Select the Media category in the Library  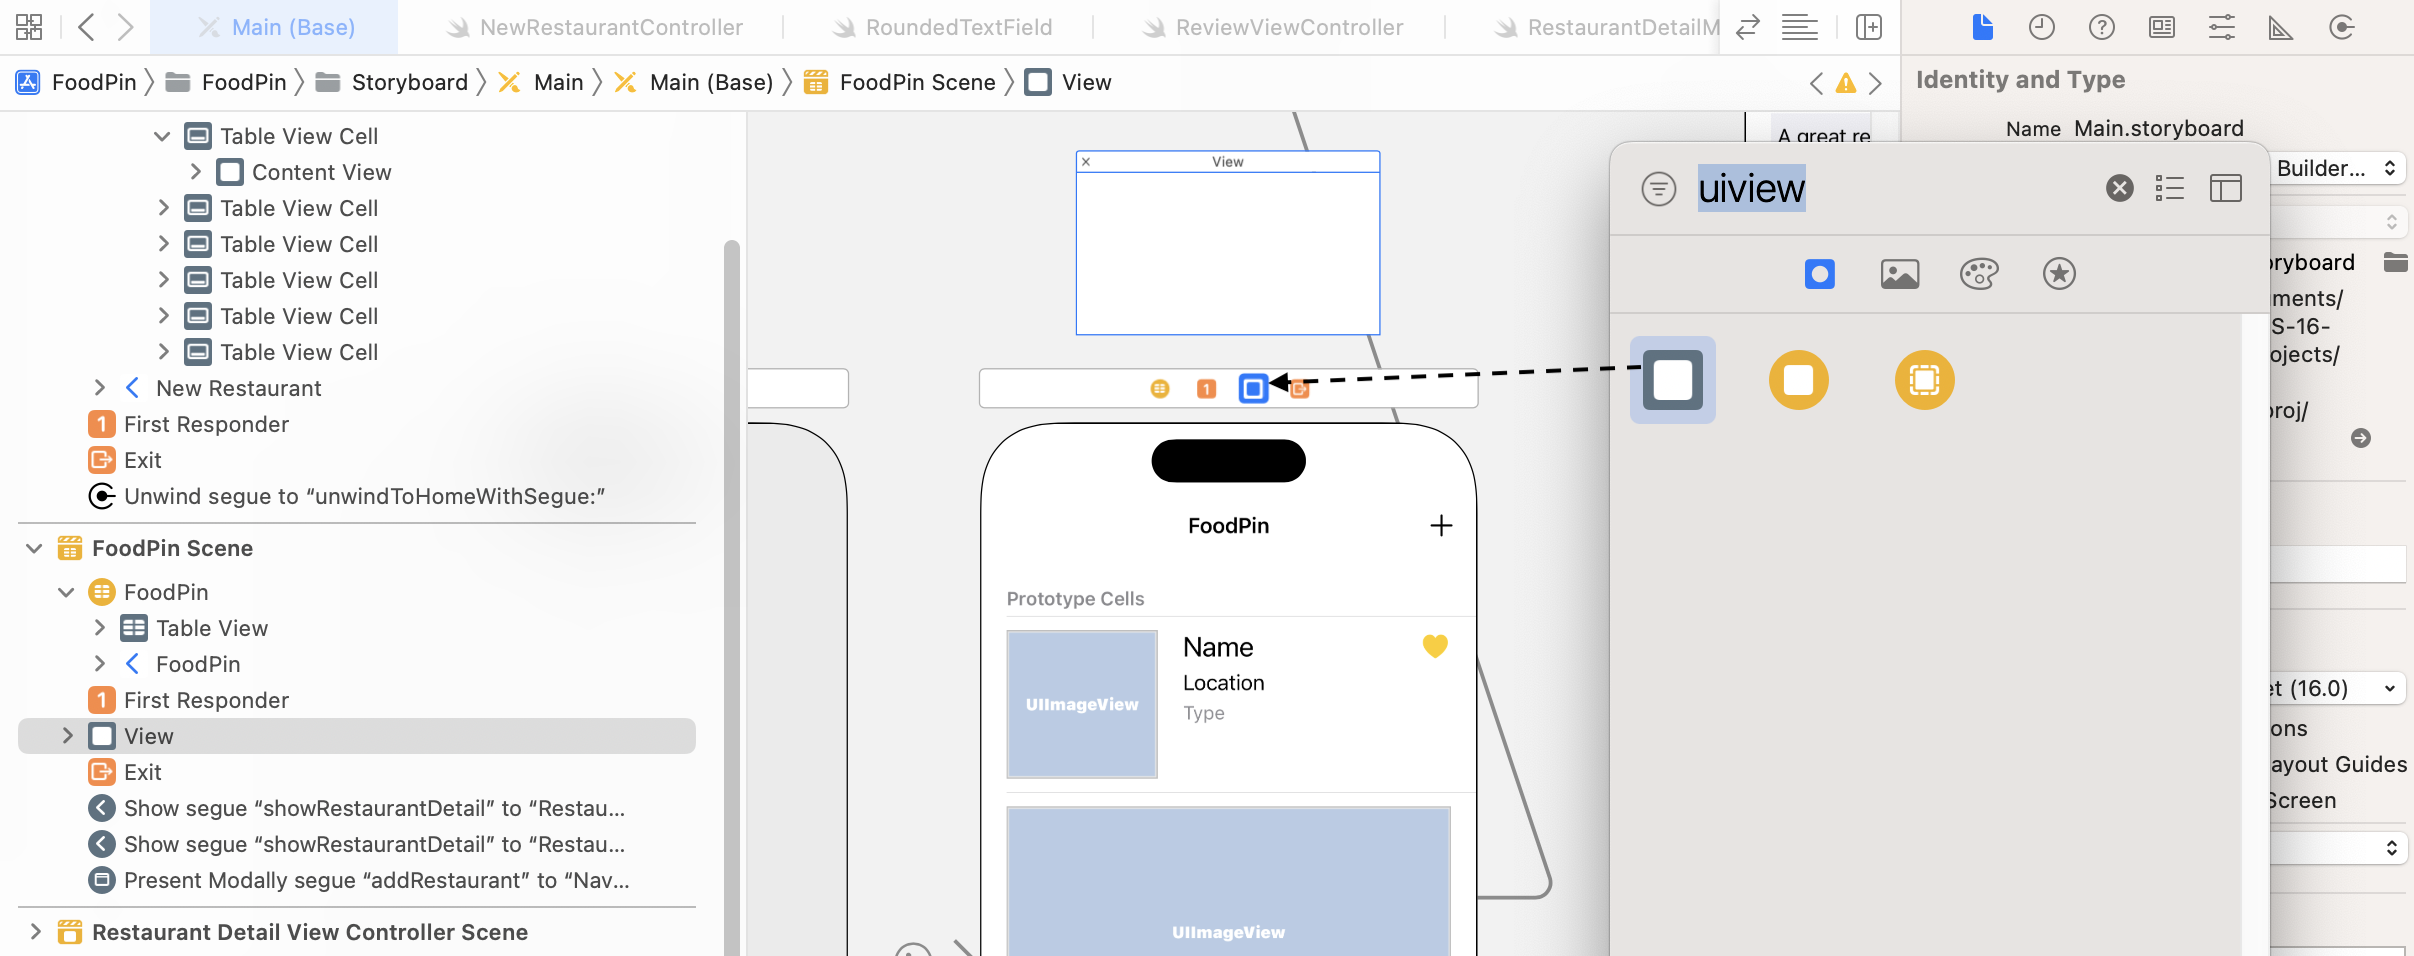pos(1897,274)
